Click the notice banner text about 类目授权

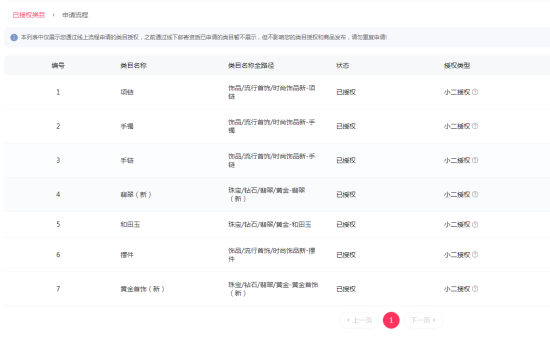tap(204, 37)
